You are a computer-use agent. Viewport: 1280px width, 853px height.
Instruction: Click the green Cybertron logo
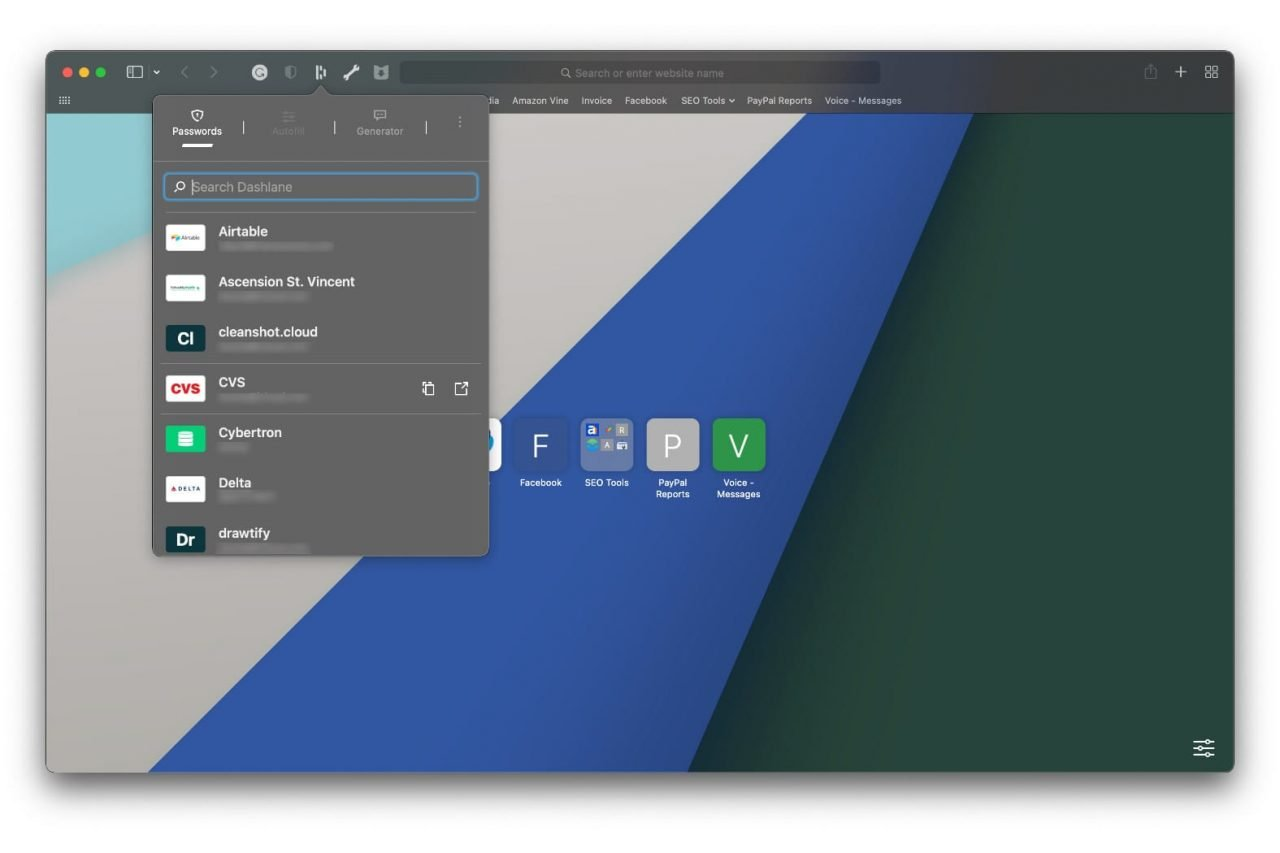click(186, 439)
